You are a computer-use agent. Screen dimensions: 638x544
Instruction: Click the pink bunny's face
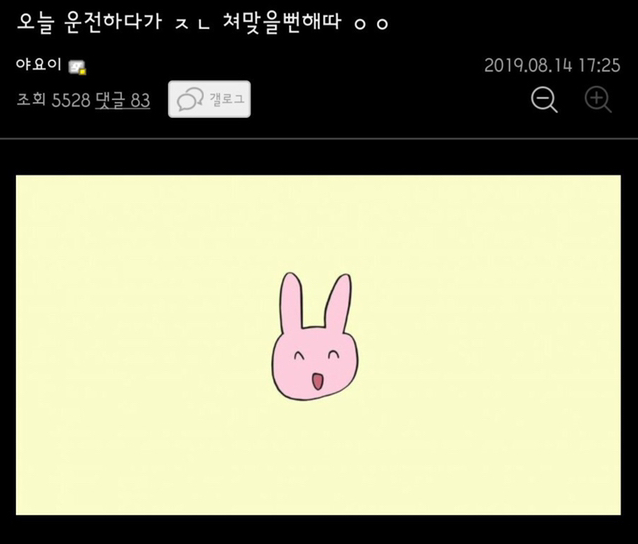pos(316,360)
